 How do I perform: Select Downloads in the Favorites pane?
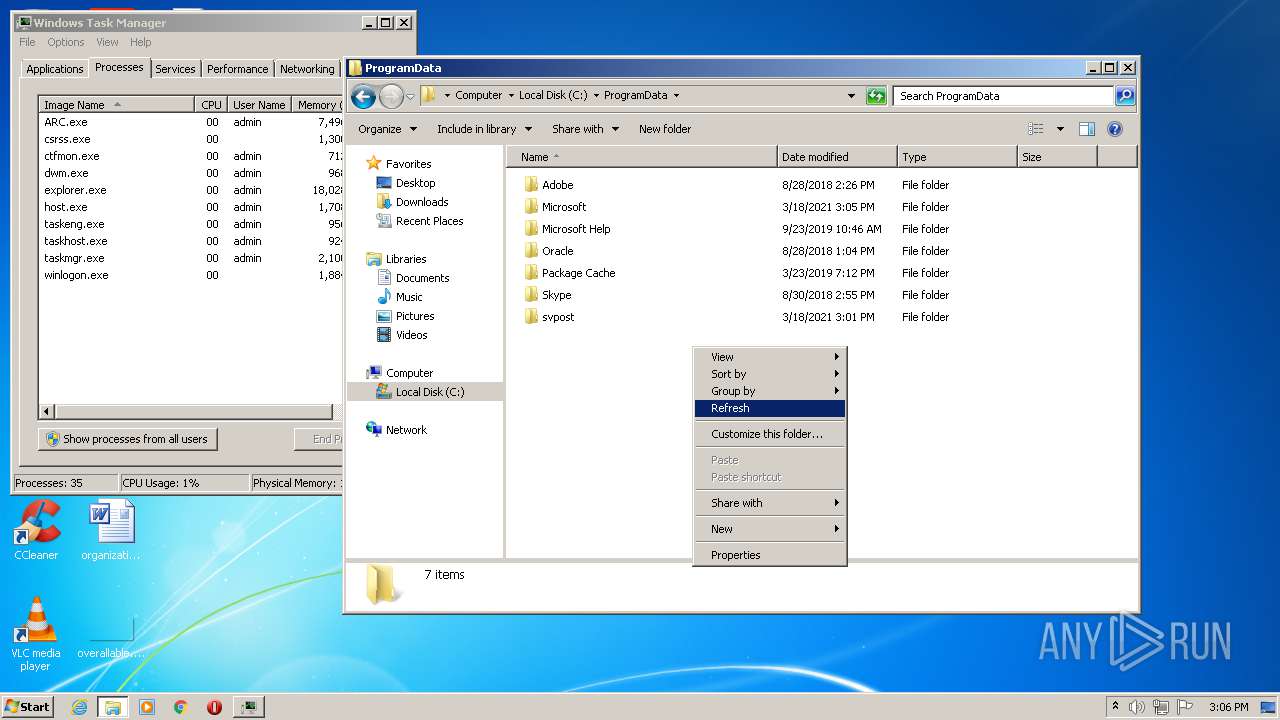422,202
